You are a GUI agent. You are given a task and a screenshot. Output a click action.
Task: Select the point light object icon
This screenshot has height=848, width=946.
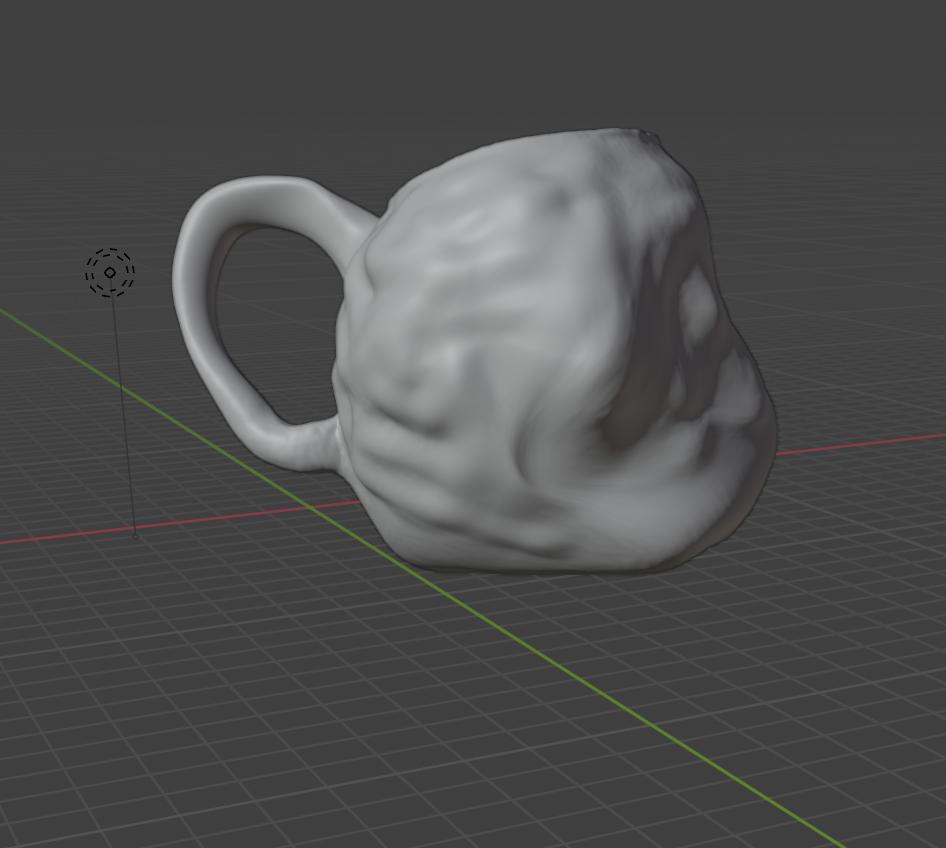[x=109, y=272]
